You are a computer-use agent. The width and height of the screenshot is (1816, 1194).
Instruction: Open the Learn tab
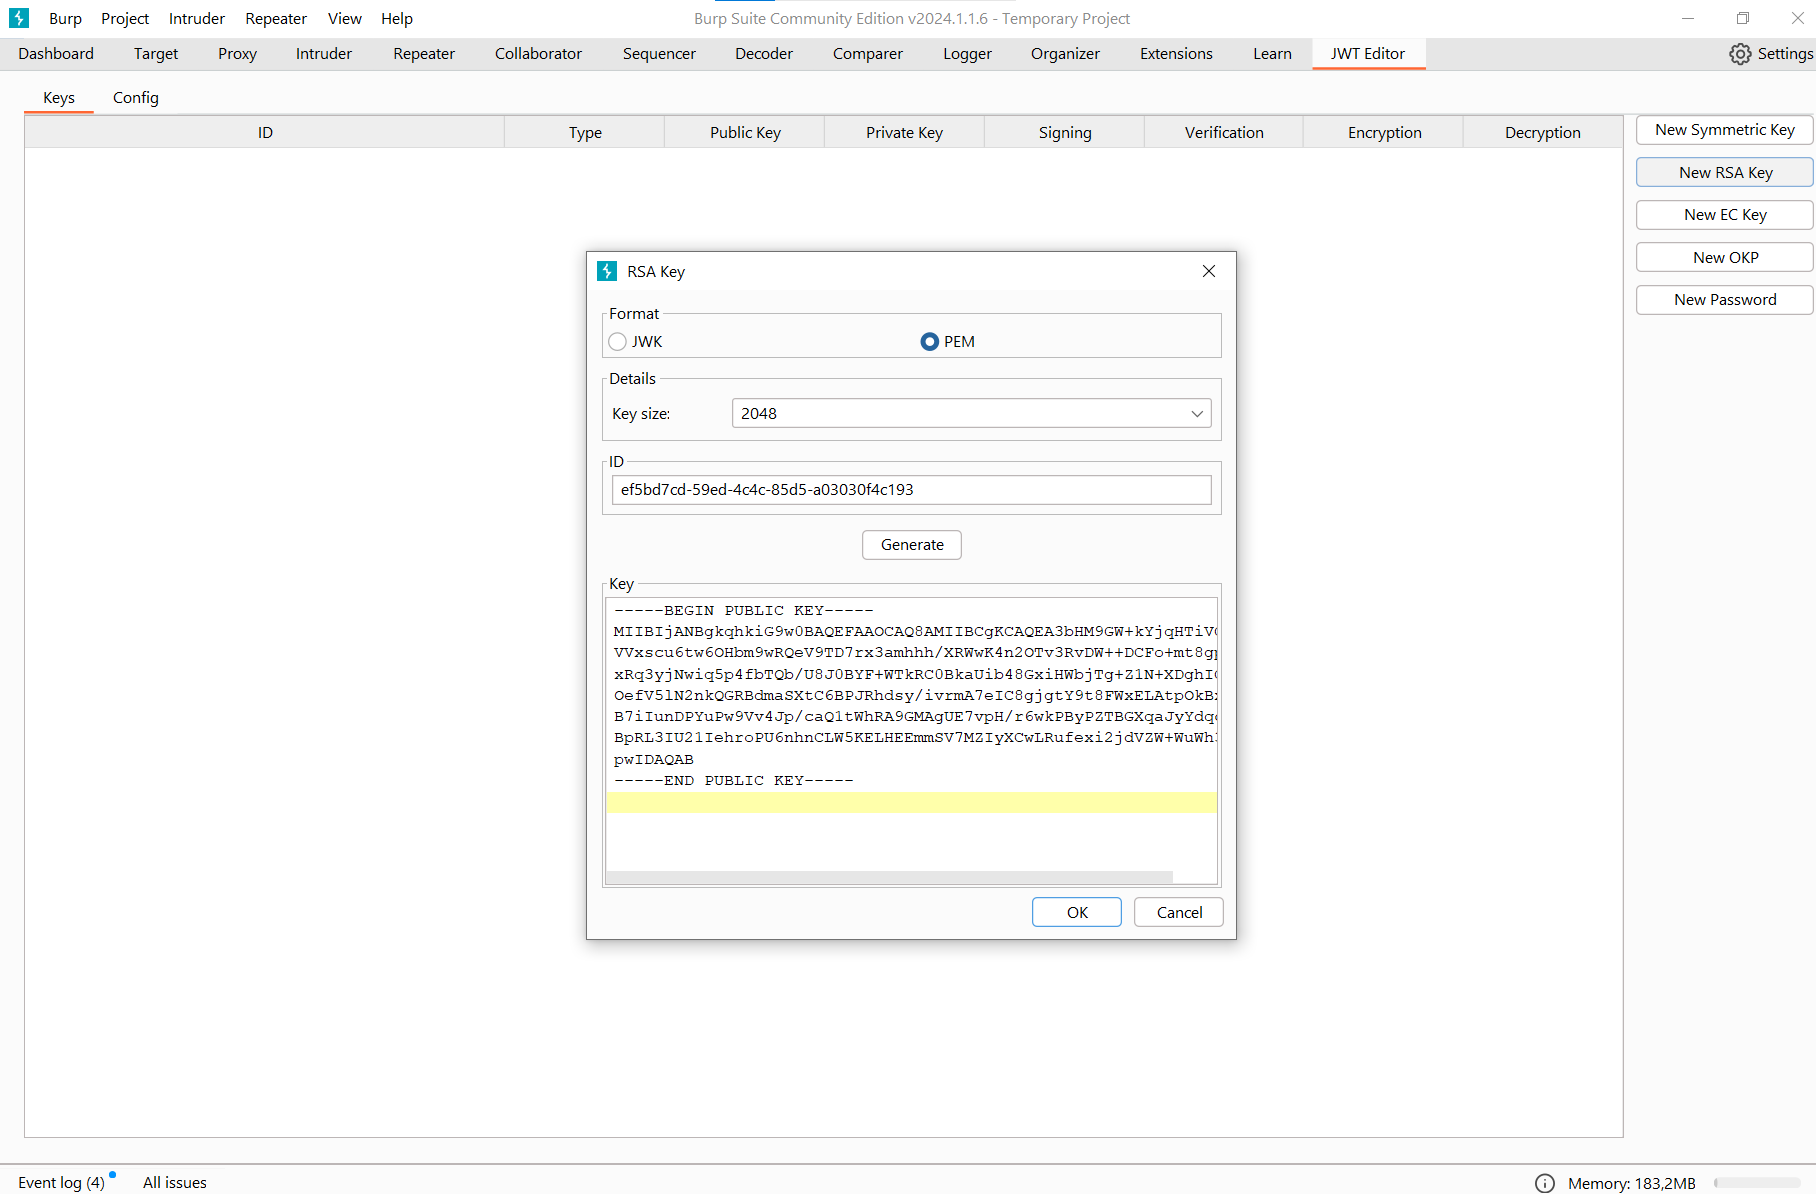click(1272, 54)
